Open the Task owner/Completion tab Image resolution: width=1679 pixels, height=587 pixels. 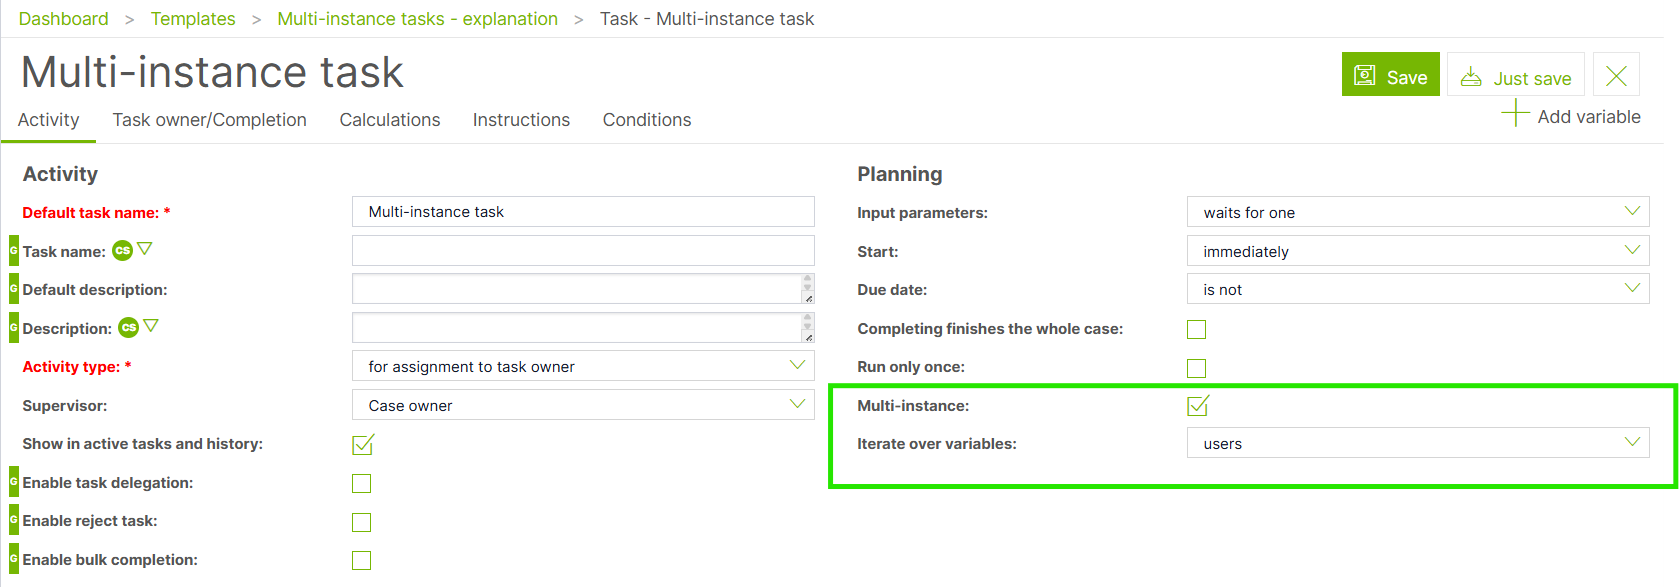pyautogui.click(x=210, y=120)
